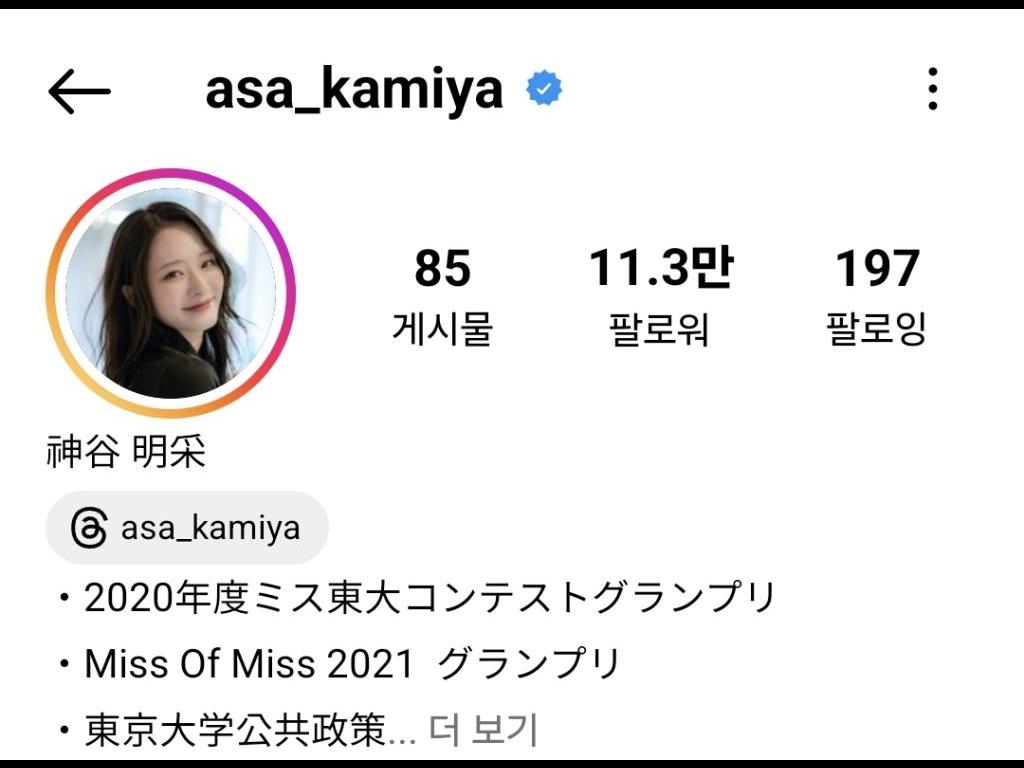
Task: Click the 85 posts count
Action: (x=442, y=268)
